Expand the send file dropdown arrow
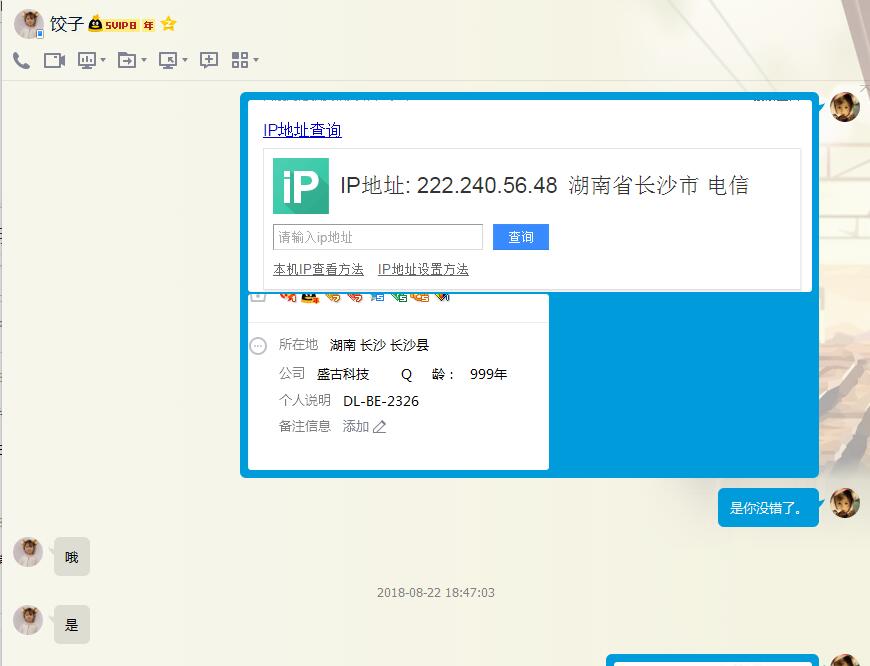 (x=144, y=61)
